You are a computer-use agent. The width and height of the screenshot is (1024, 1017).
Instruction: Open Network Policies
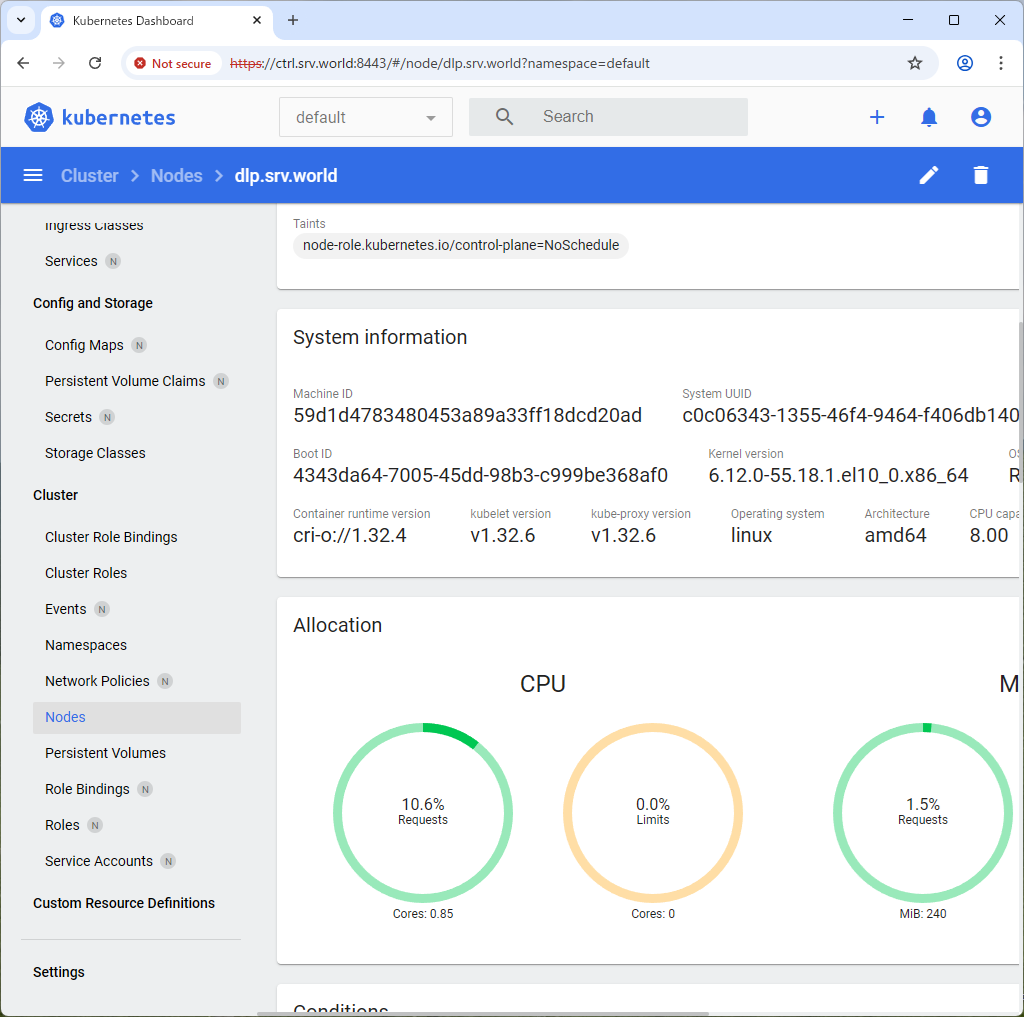pyautogui.click(x=97, y=681)
